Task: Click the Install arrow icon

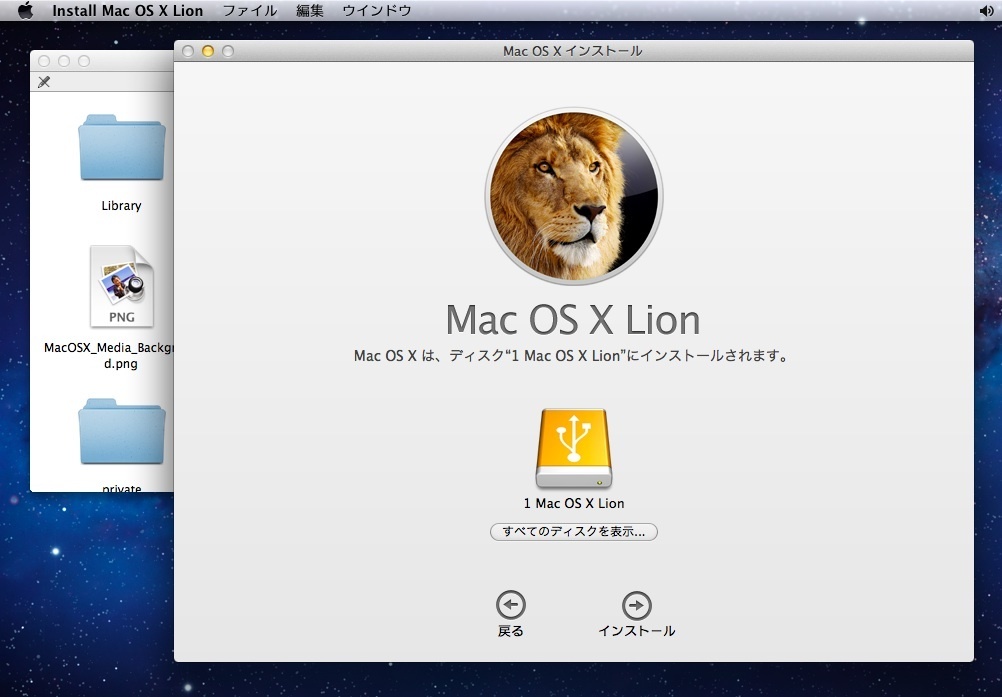Action: pos(636,606)
